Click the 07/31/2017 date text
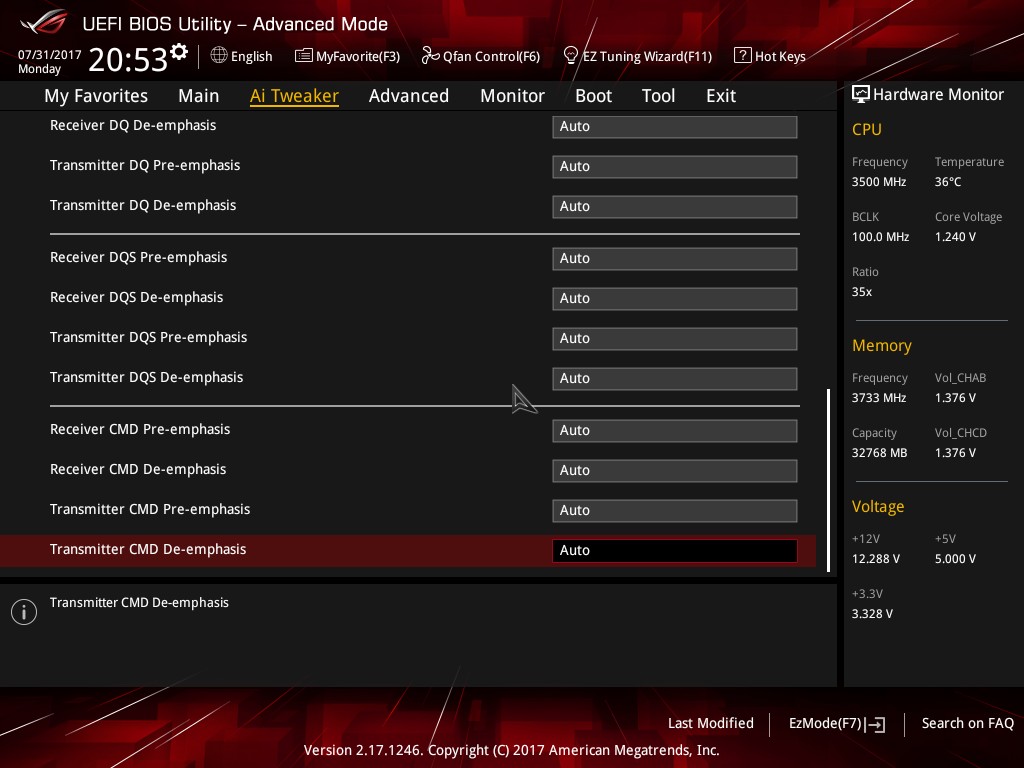Screen dimensions: 1024x768 50,55
